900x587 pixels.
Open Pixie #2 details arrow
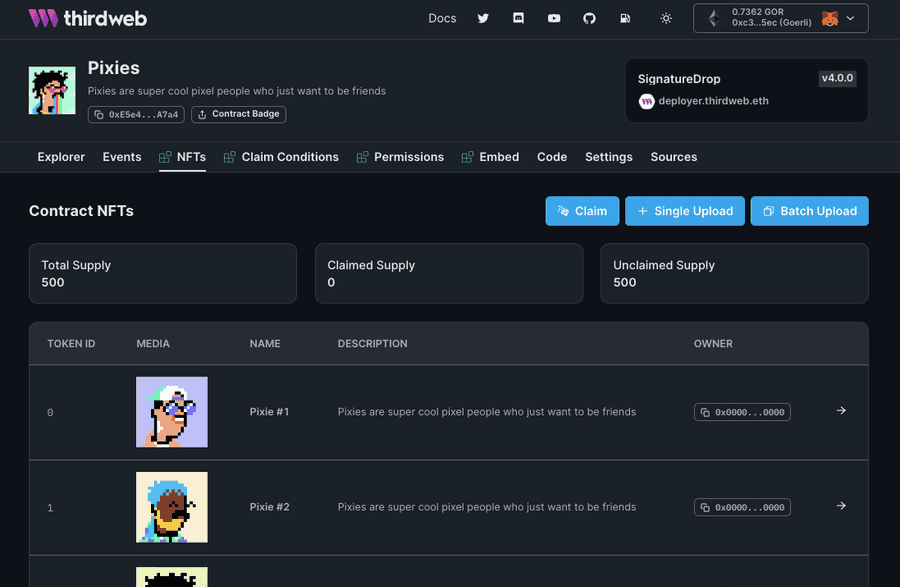point(841,506)
